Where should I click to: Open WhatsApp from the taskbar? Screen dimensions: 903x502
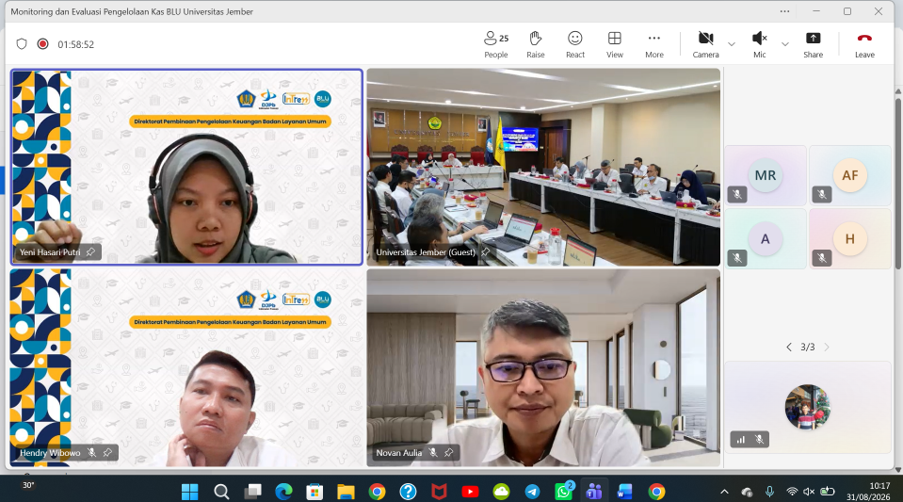pyautogui.click(x=564, y=491)
